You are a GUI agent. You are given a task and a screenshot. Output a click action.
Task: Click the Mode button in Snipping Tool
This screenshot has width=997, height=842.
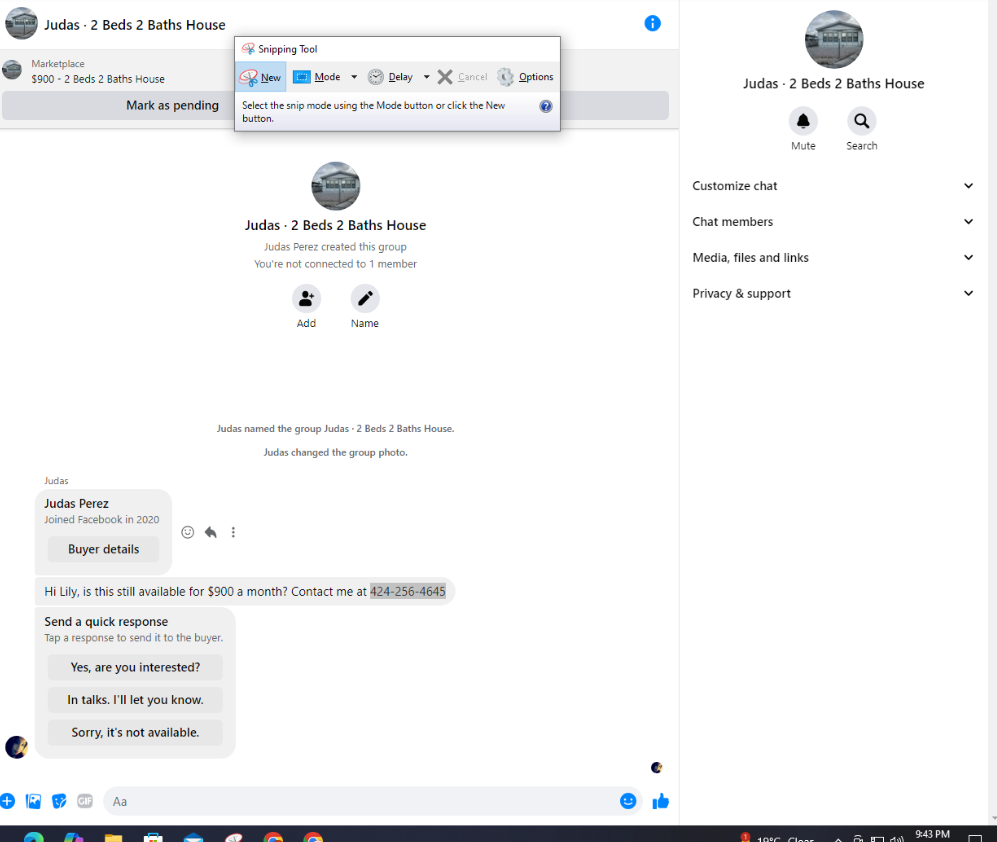click(x=317, y=77)
